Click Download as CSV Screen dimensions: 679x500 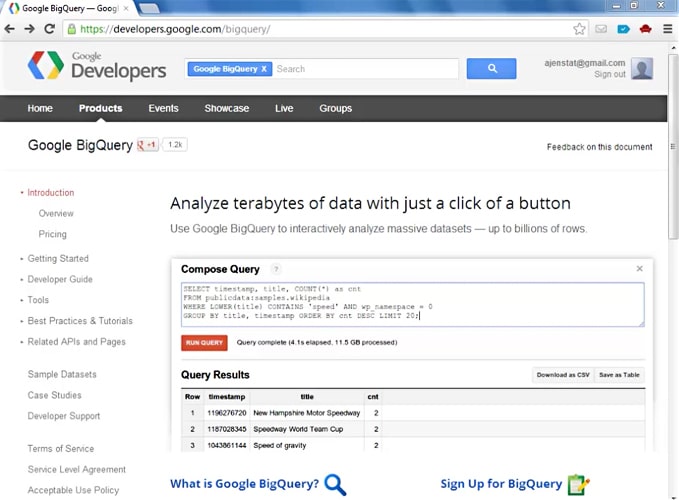click(563, 375)
